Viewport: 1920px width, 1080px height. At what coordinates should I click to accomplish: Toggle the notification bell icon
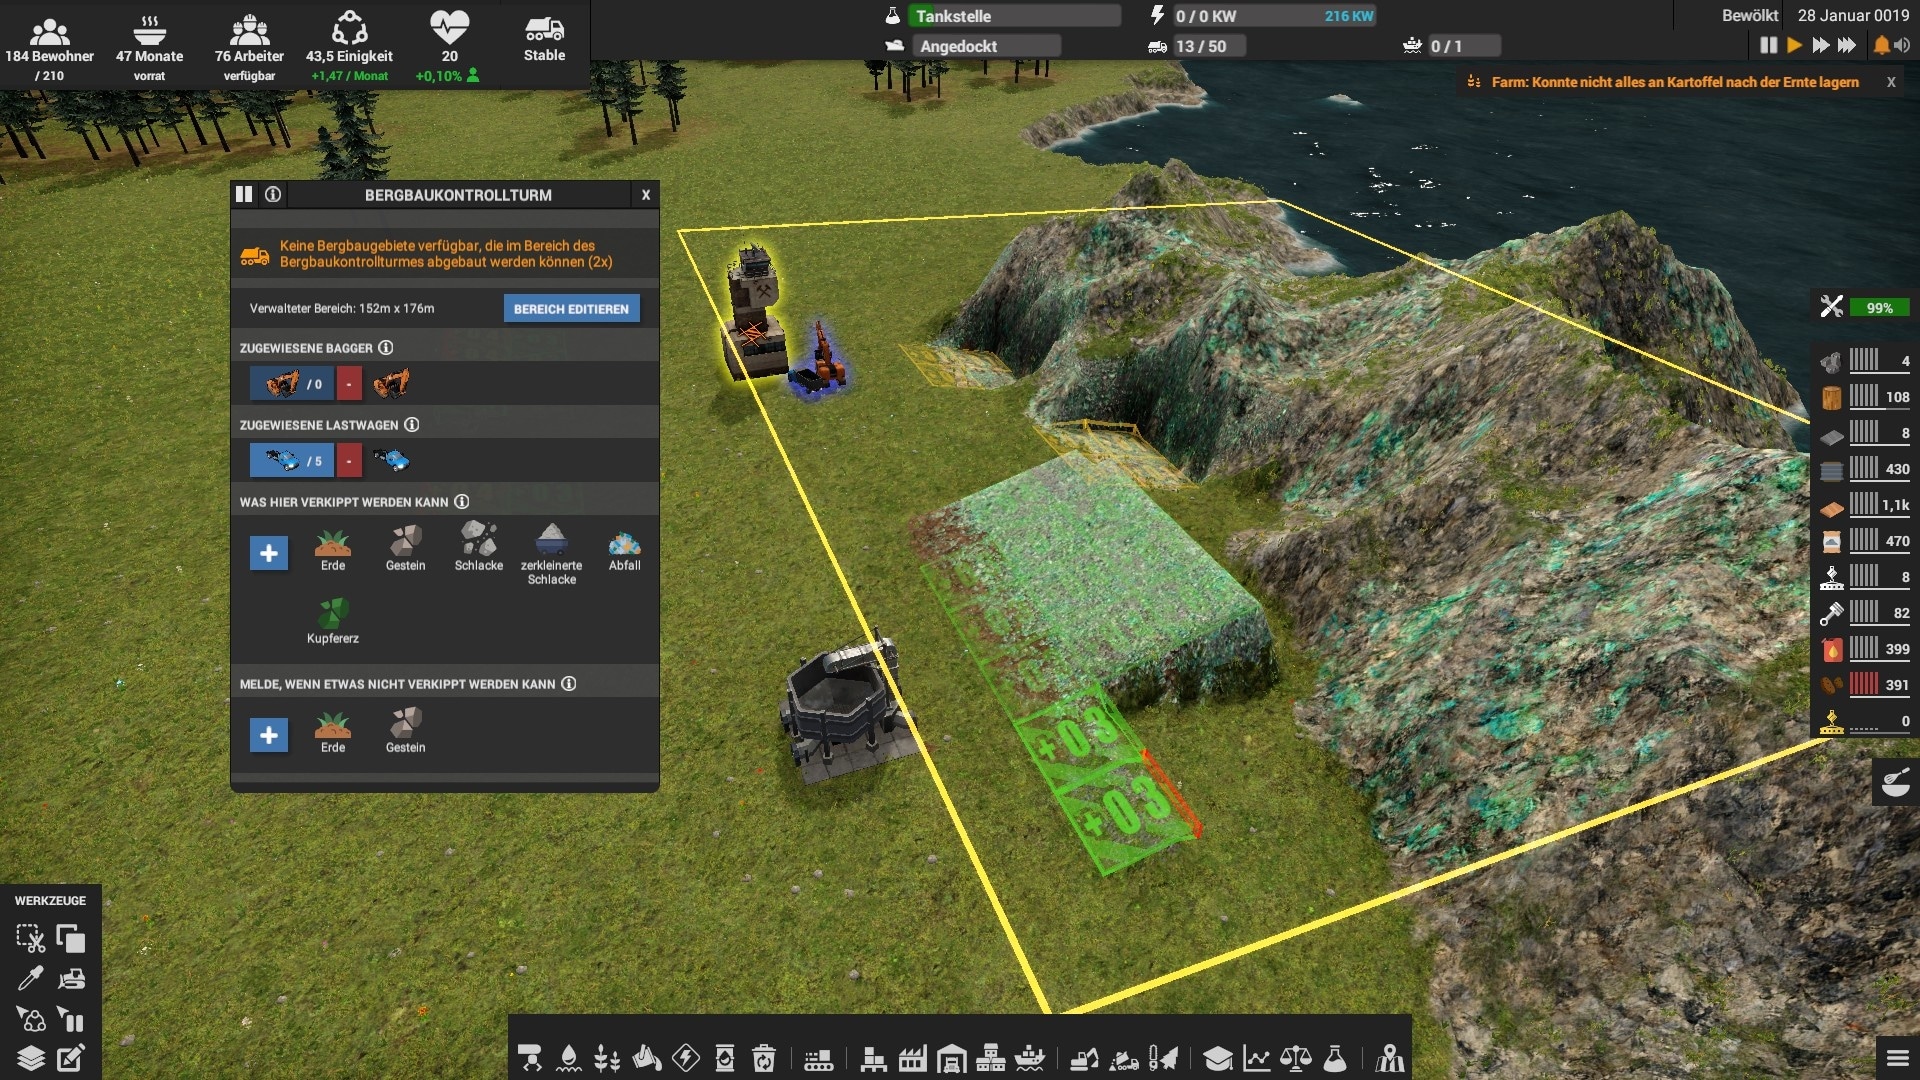point(1880,45)
